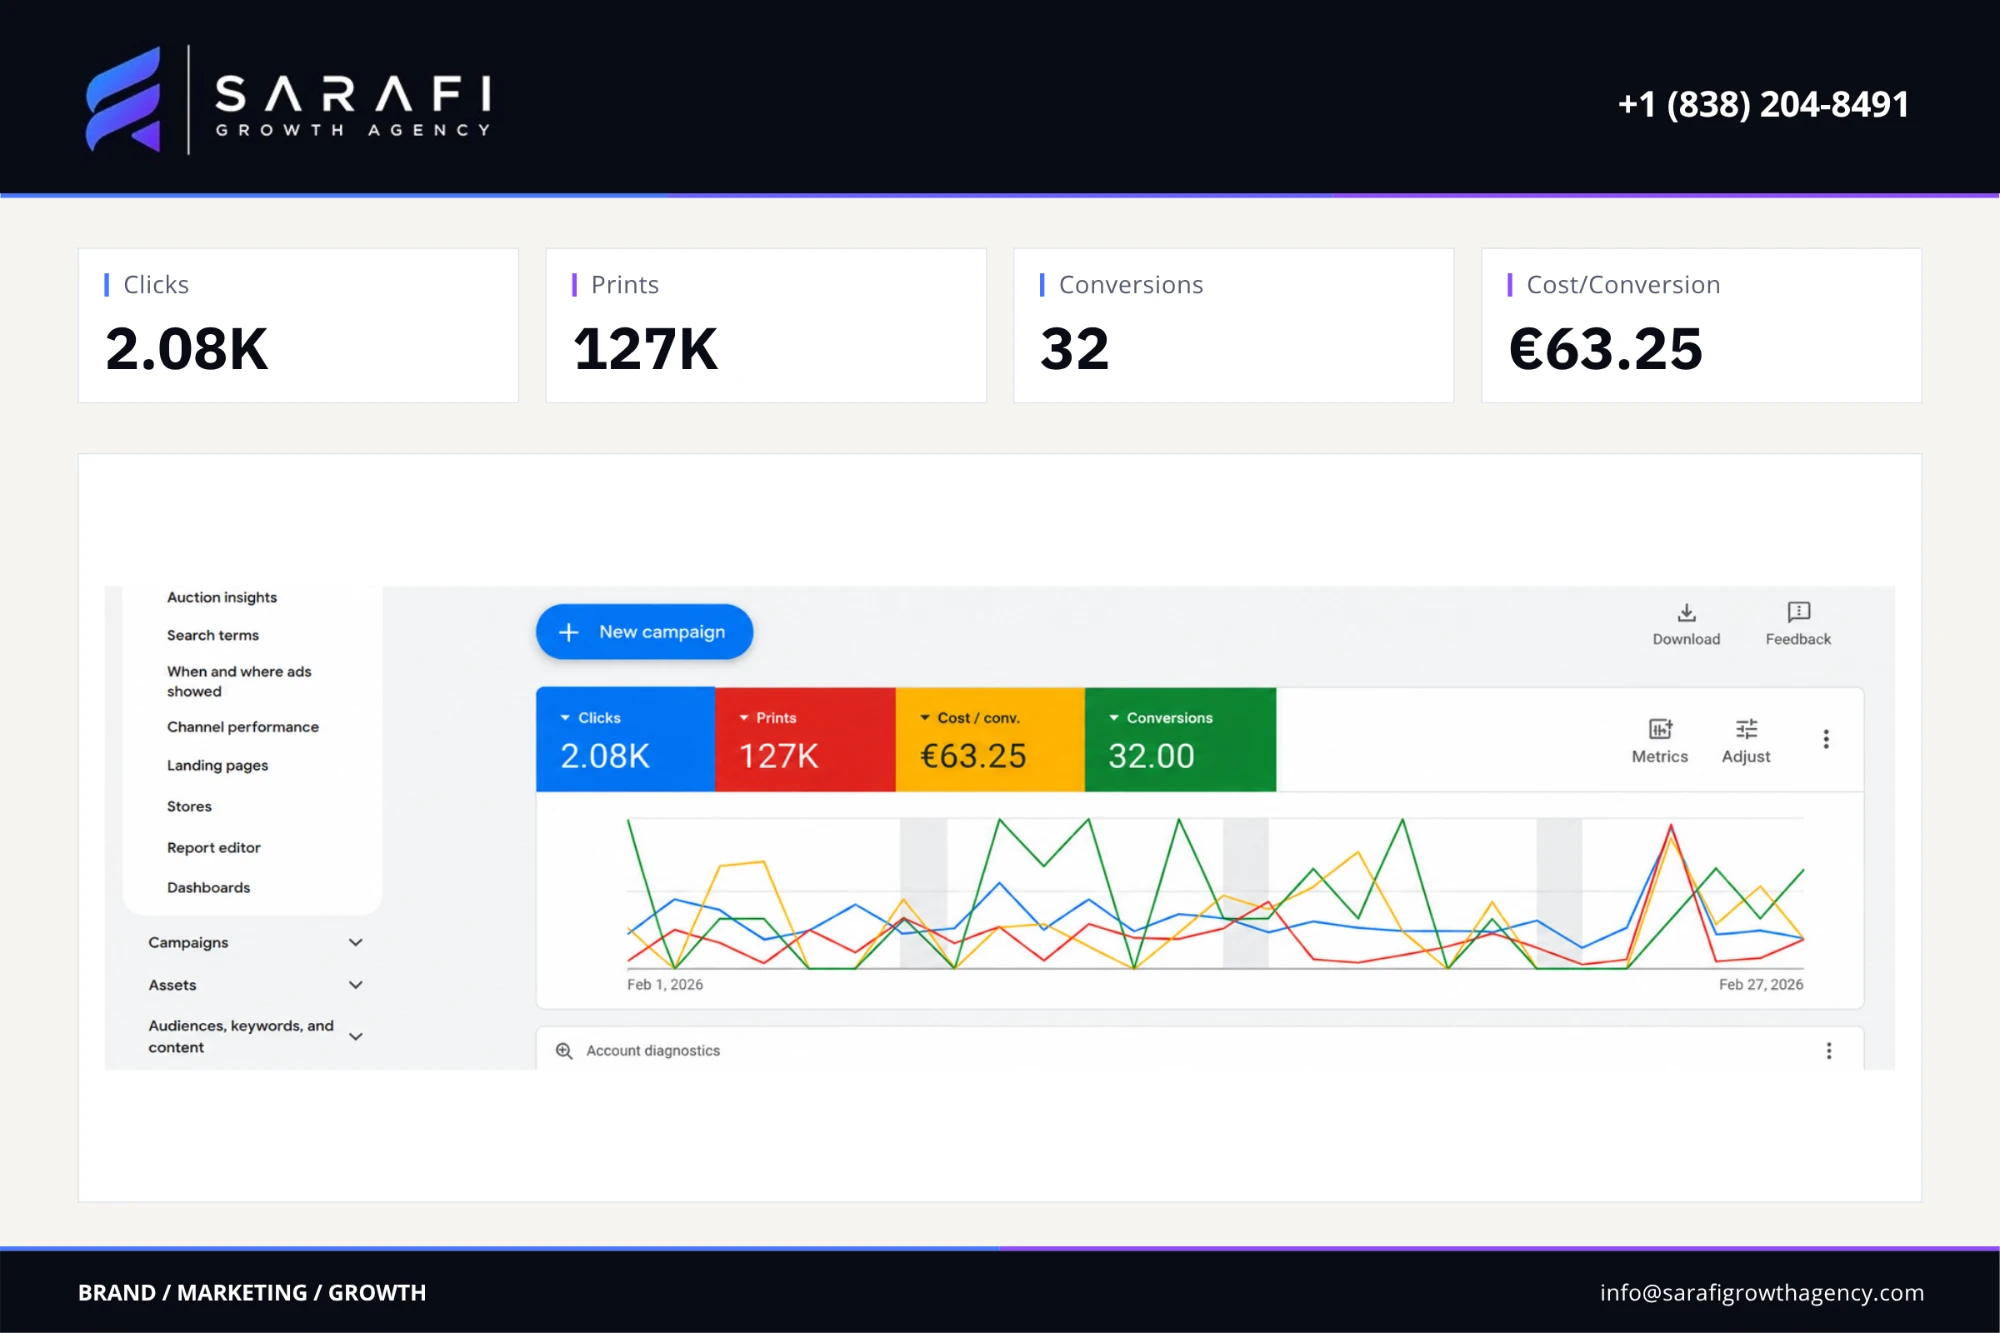
Task: Open Dashboards in sidebar
Action: click(x=208, y=887)
